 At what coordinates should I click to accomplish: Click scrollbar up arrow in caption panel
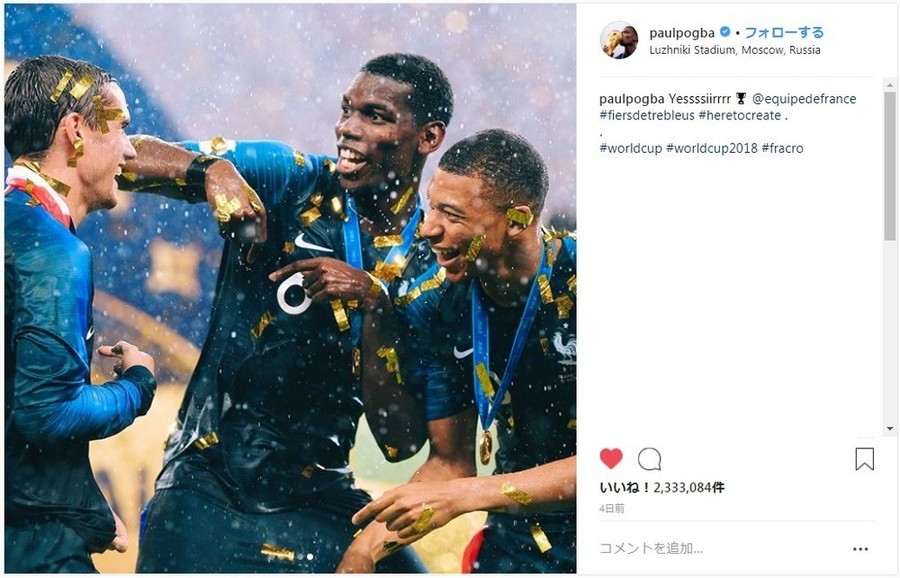click(x=890, y=85)
